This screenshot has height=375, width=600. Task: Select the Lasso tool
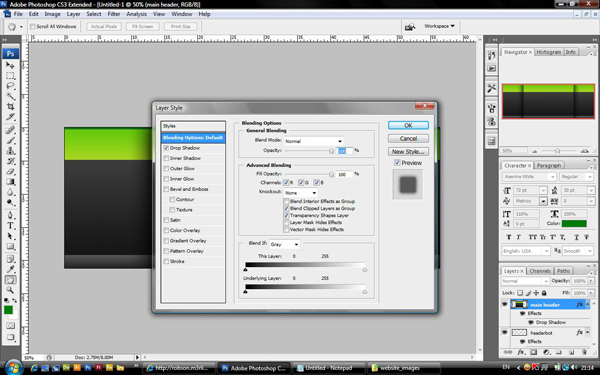click(10, 86)
